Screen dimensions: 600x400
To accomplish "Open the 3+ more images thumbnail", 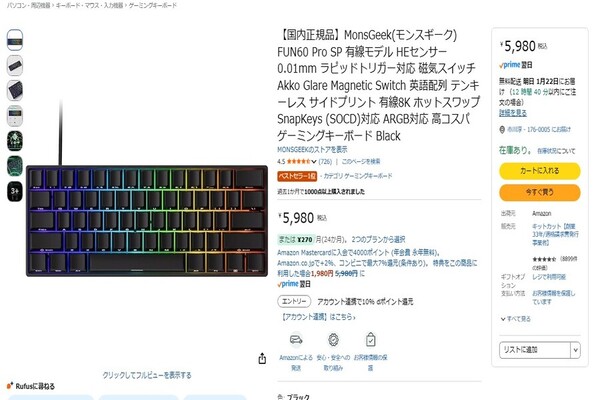I will [15, 191].
